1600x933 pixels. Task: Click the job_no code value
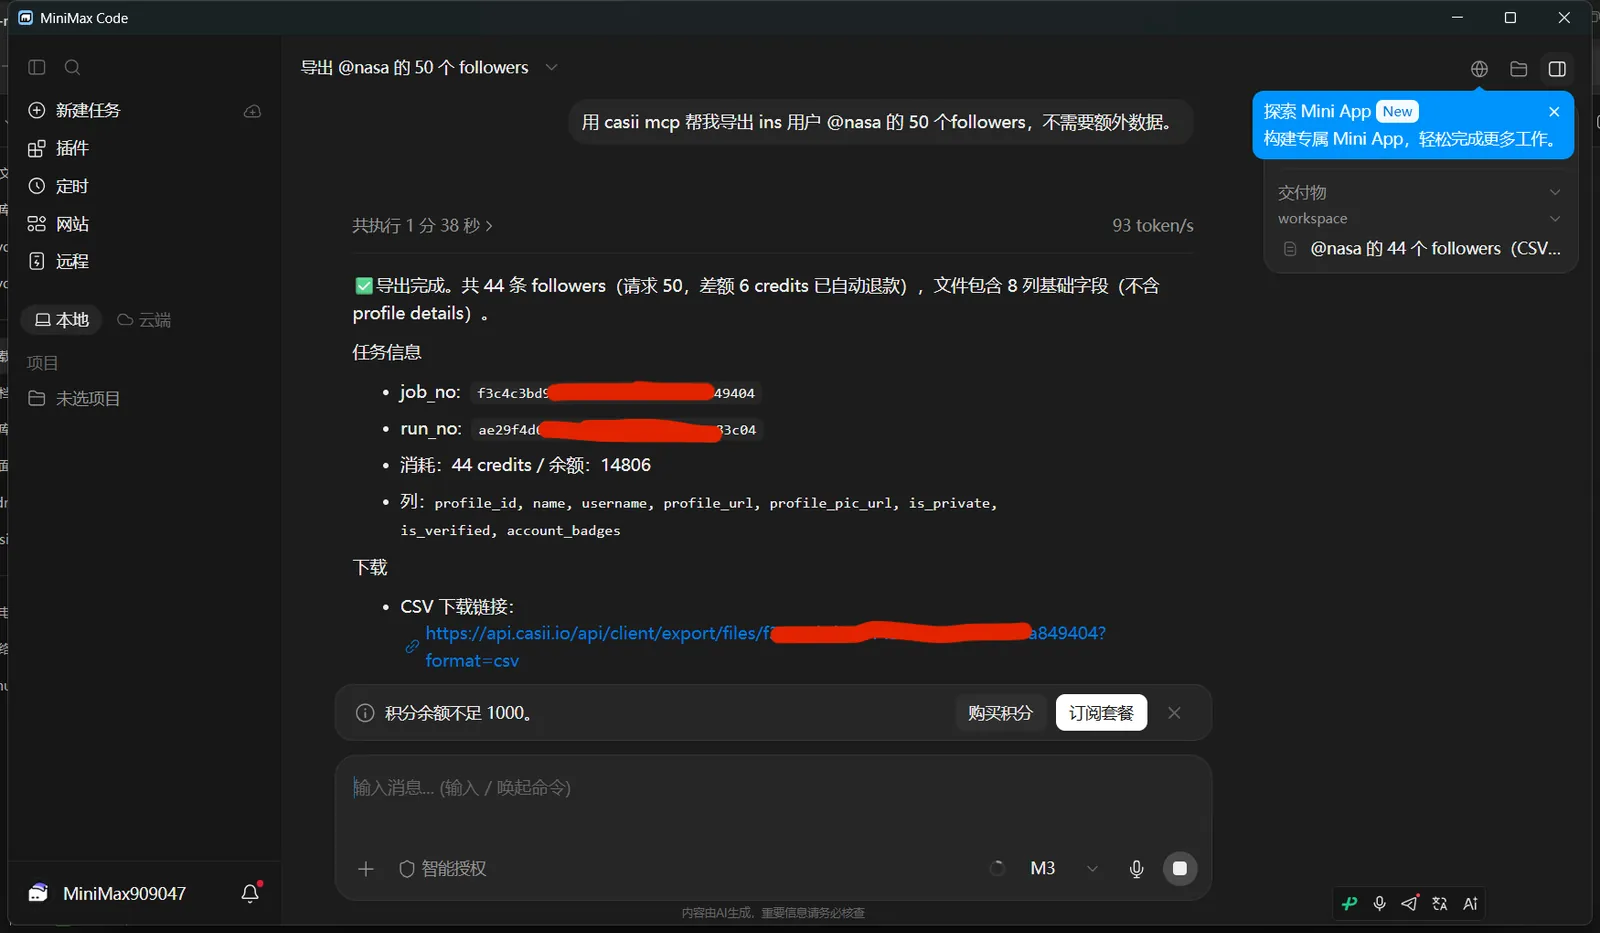click(x=616, y=393)
